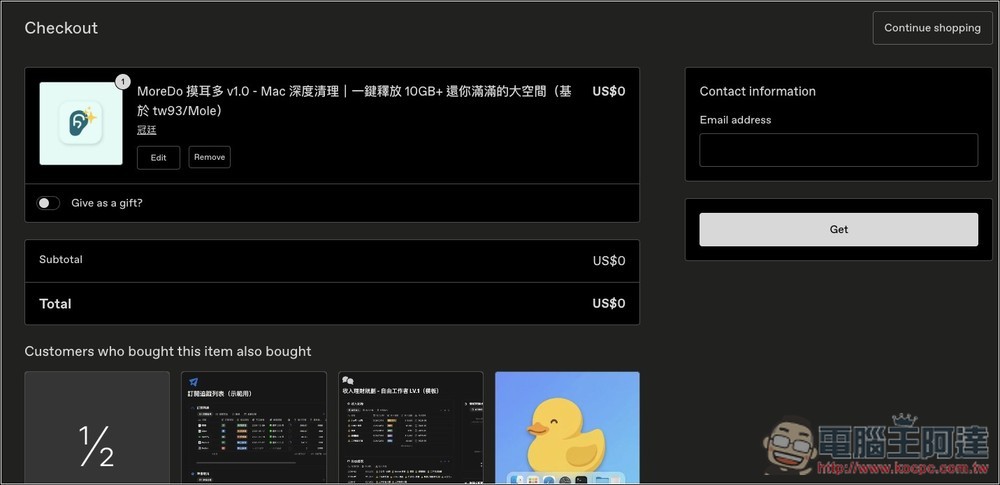The height and width of the screenshot is (485, 1000).
Task: Toggle the Give as a gift switch
Action: (x=48, y=203)
